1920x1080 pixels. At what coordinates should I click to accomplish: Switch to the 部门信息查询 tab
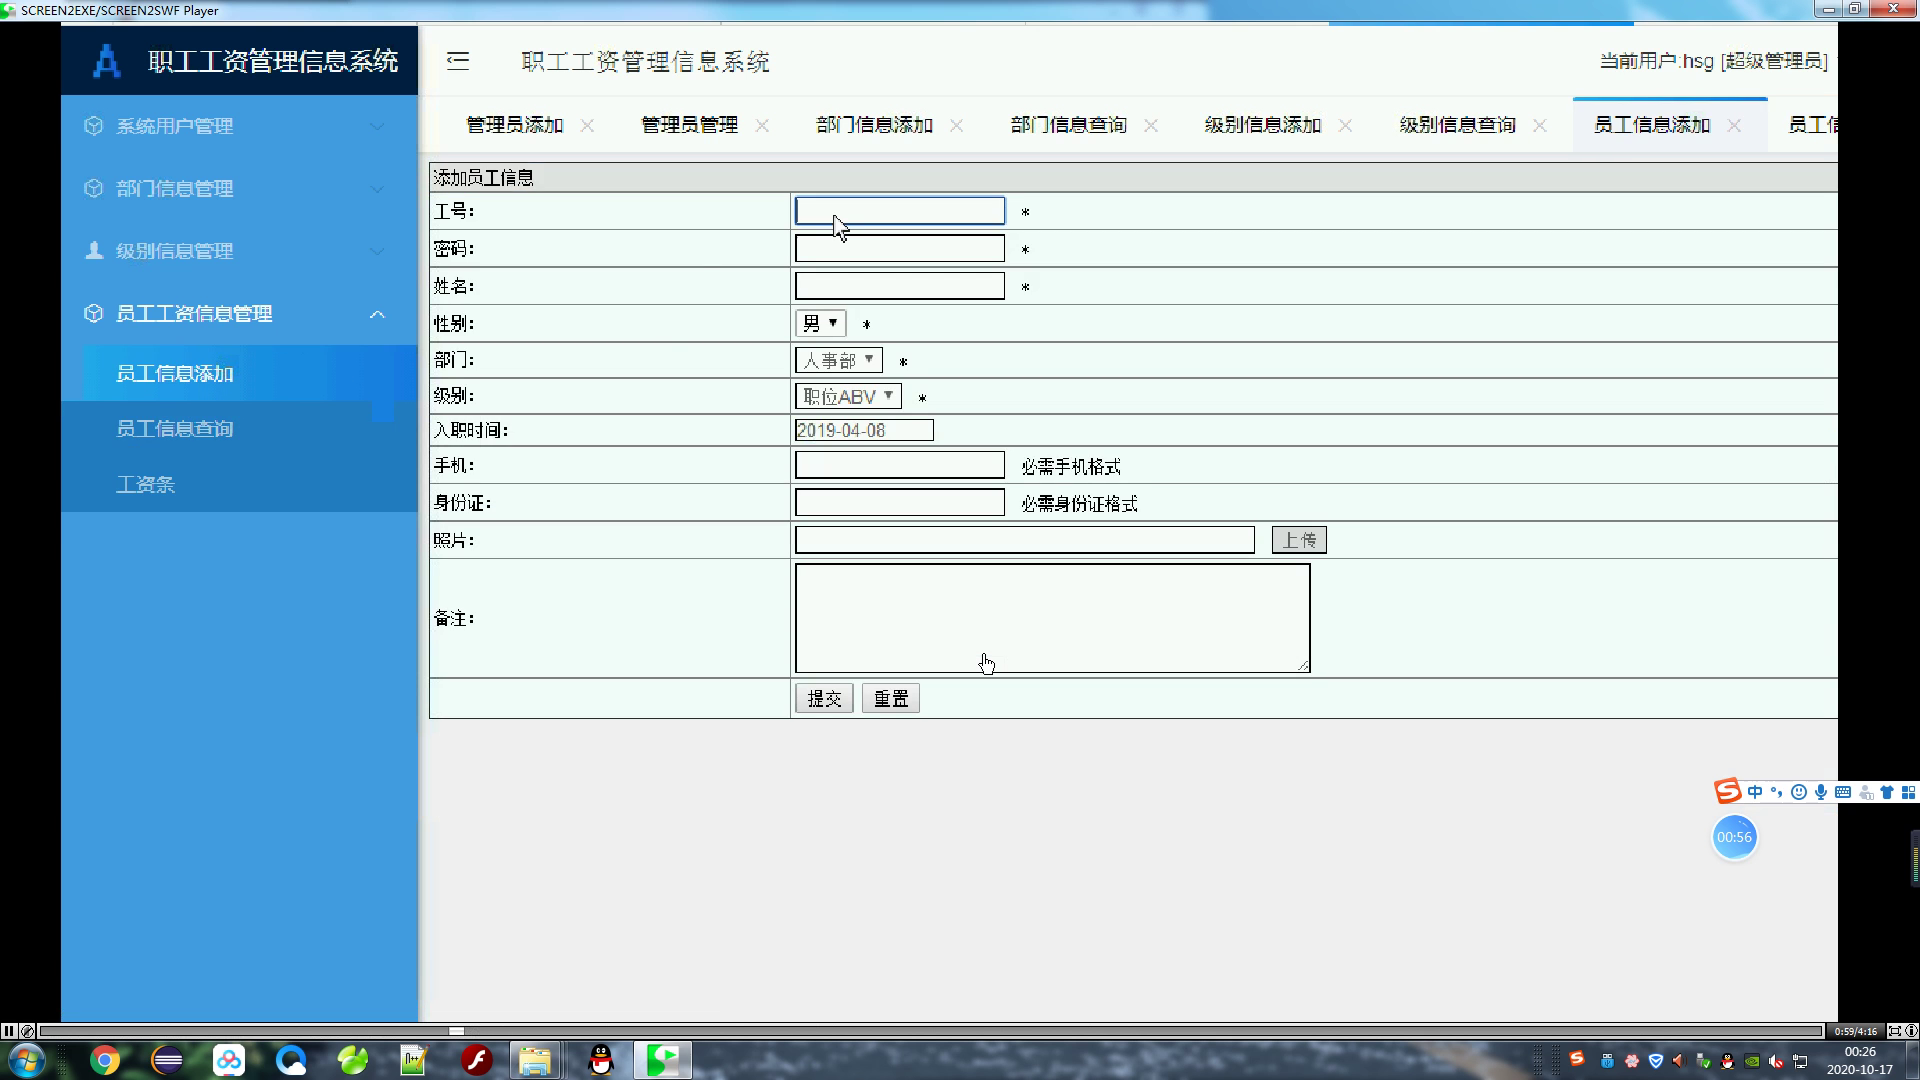pos(1069,125)
